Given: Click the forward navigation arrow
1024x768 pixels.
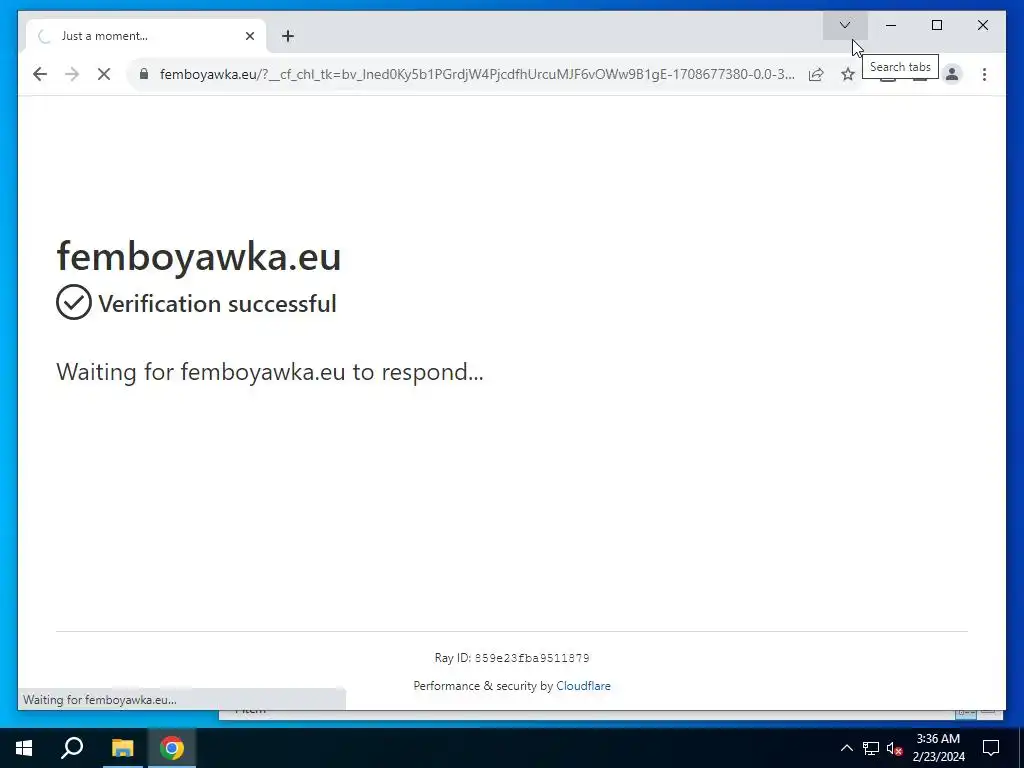Looking at the screenshot, I should pos(72,74).
